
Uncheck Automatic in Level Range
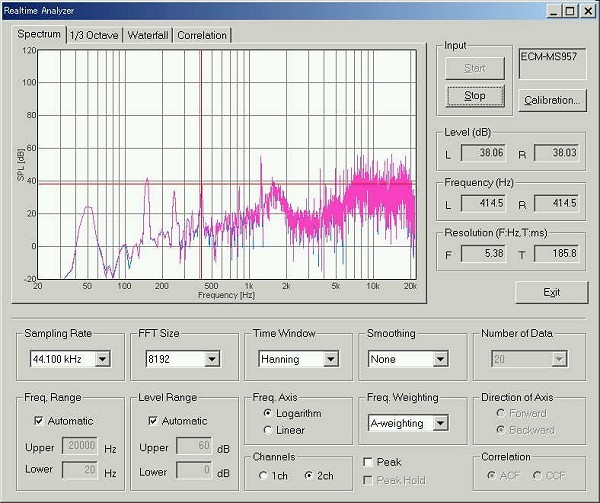153,421
